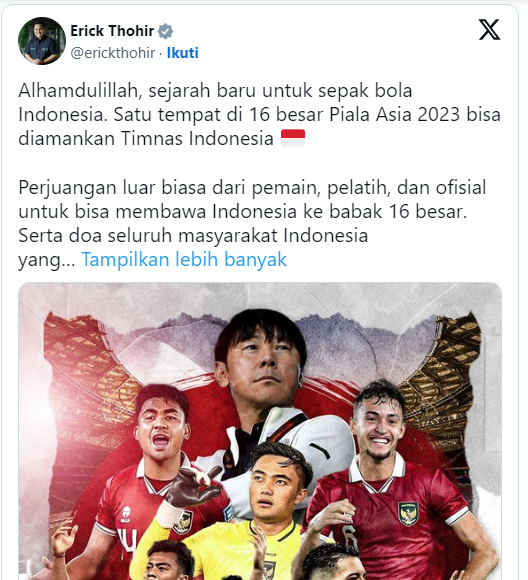The height and width of the screenshot is (580, 528).
Task: Open Erick Thohir's profile avatar
Action: [x=41, y=41]
